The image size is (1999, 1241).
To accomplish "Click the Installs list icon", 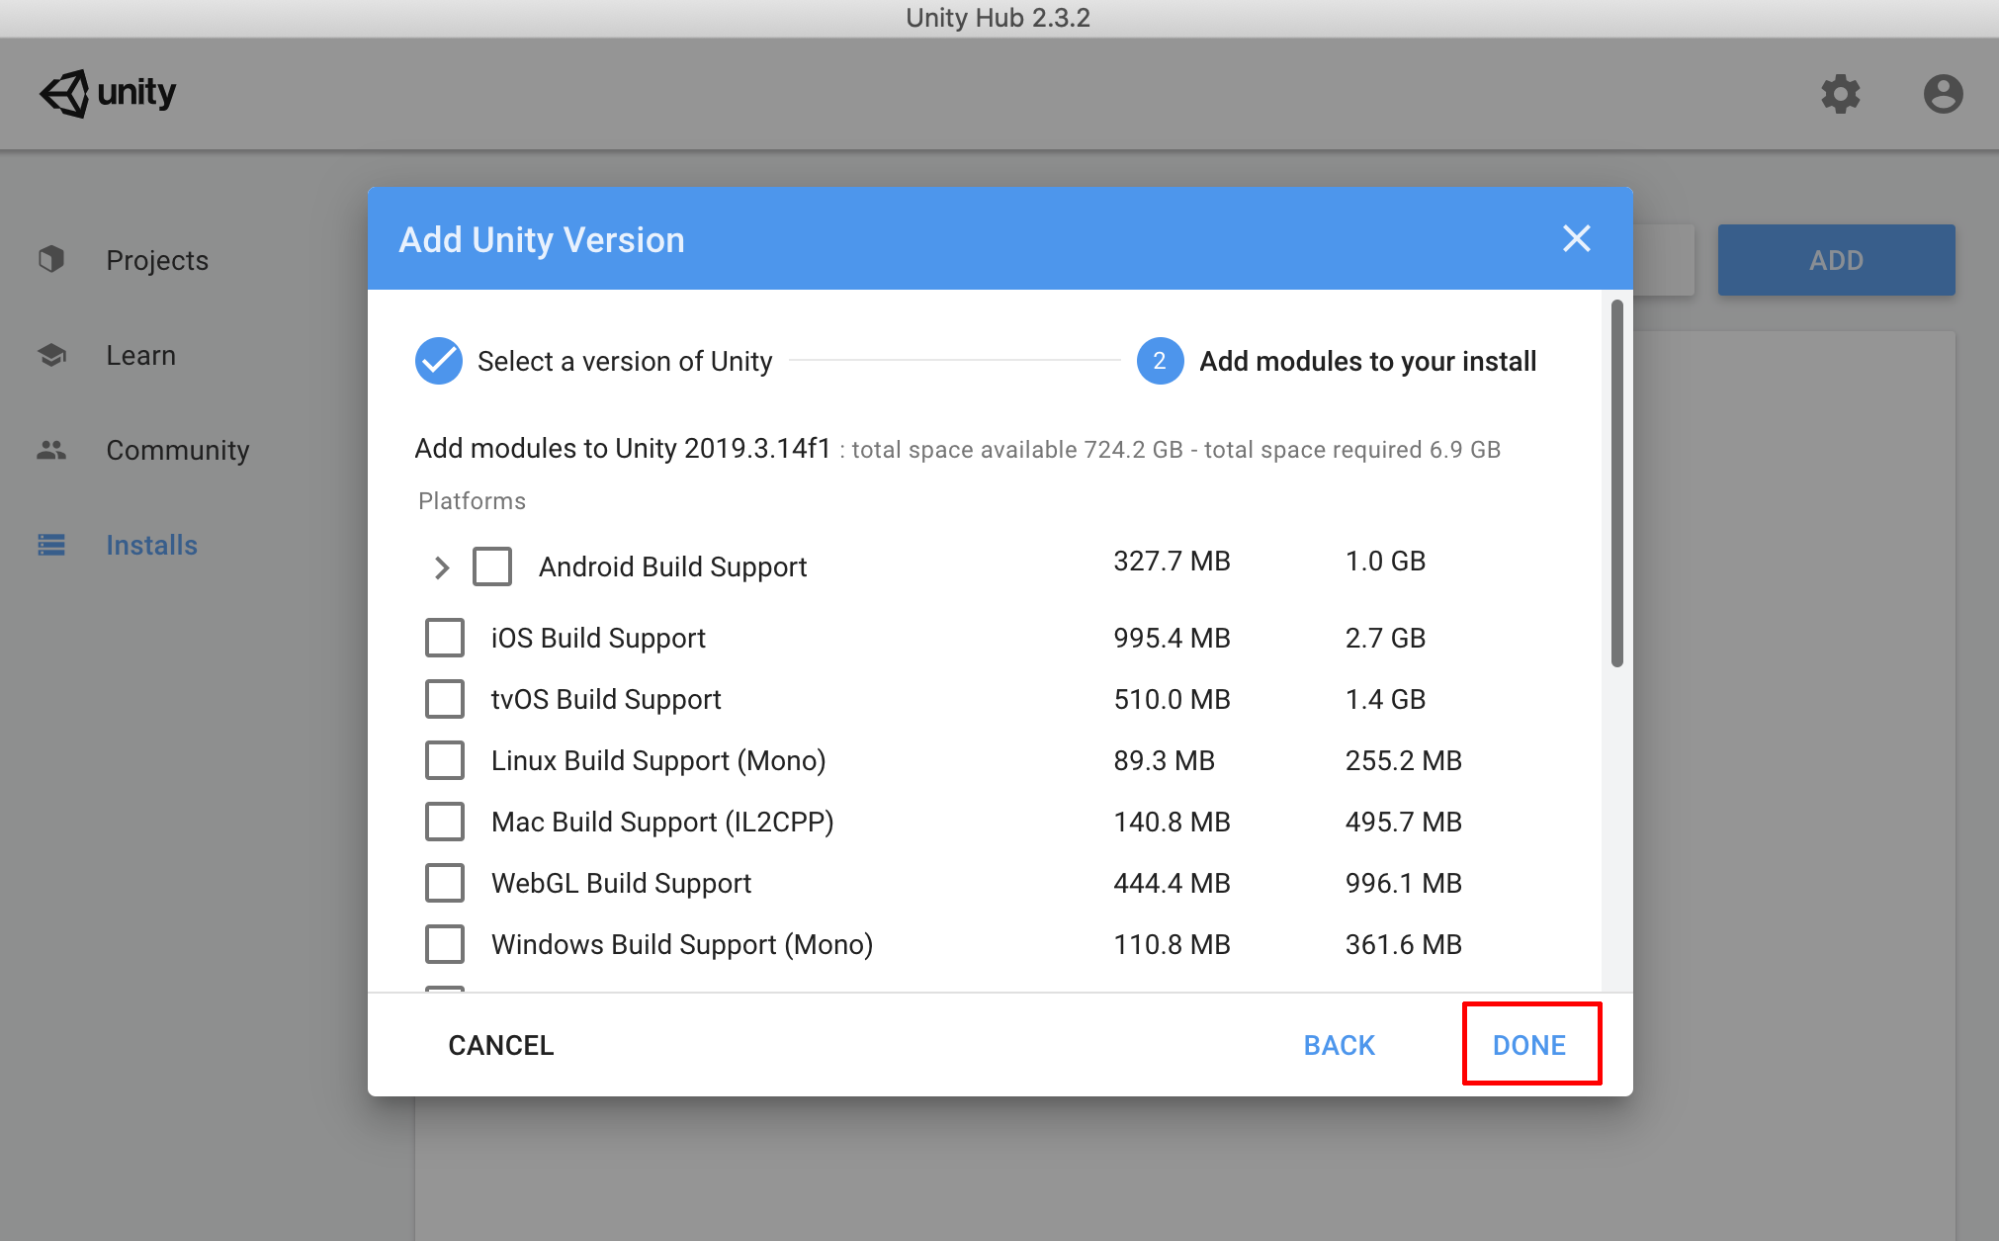I will [51, 545].
